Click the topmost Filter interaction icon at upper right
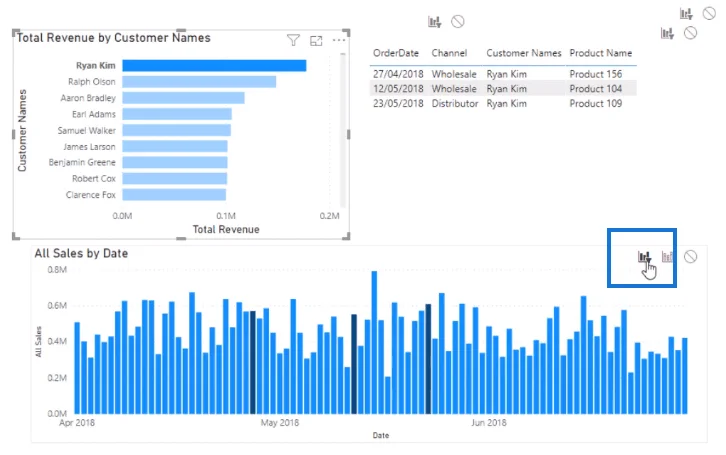Screen dimensions: 726x455 686,14
